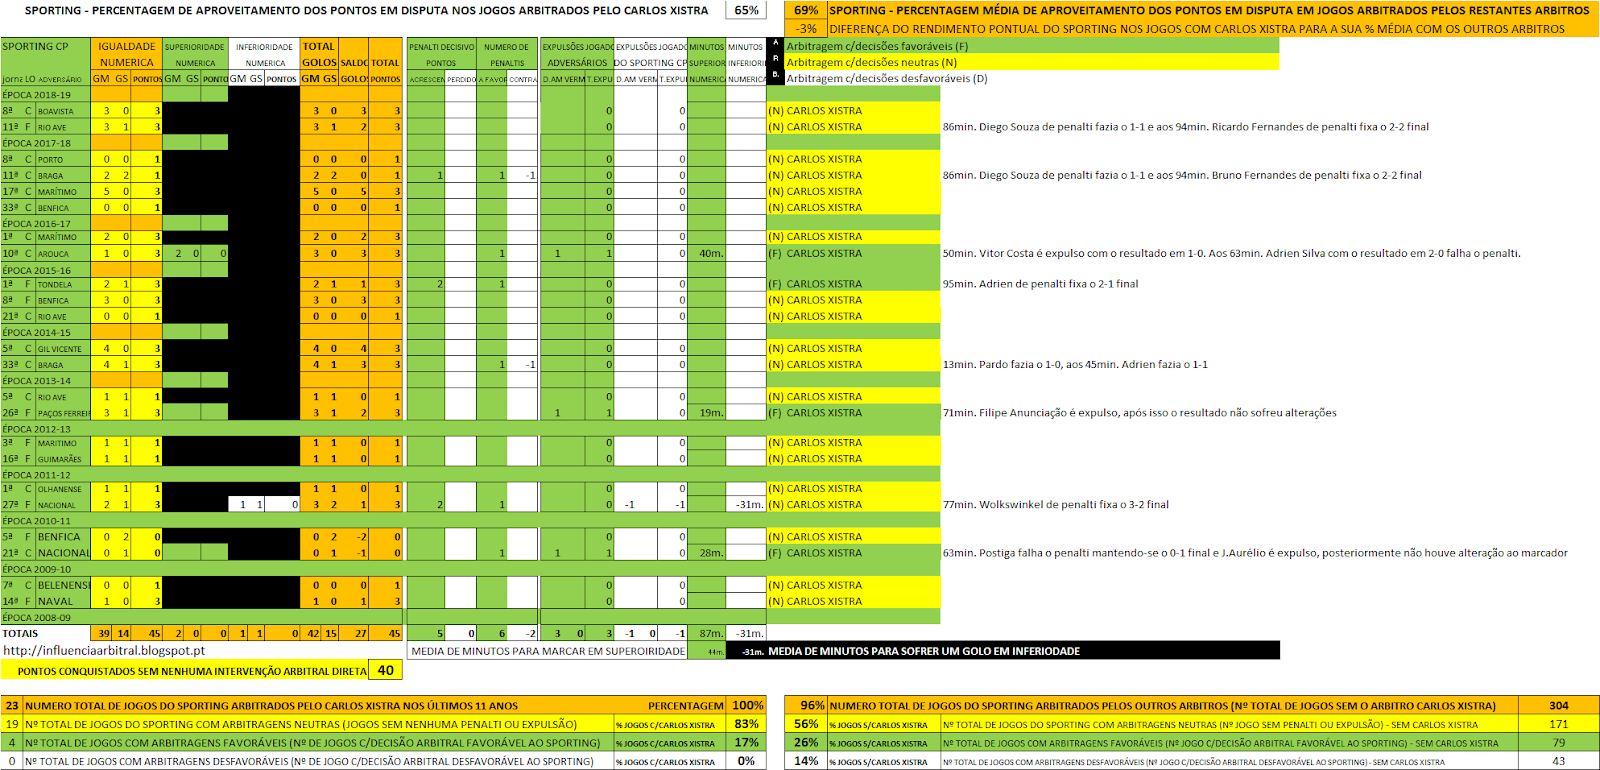This screenshot has width=1600, height=770.
Task: Click the PORTO opponent cell
Action: [x=63, y=159]
